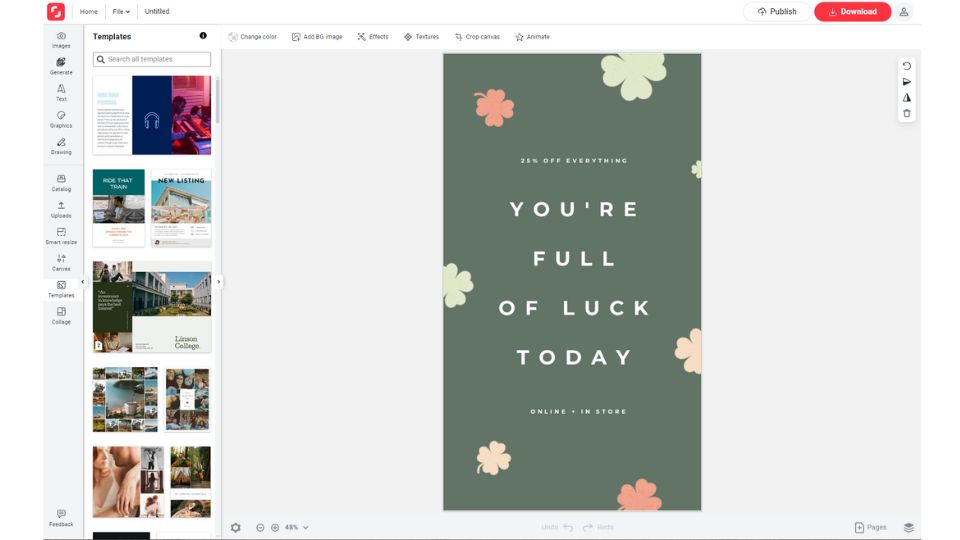960x540 pixels.
Task: Click the Publish button
Action: point(777,12)
